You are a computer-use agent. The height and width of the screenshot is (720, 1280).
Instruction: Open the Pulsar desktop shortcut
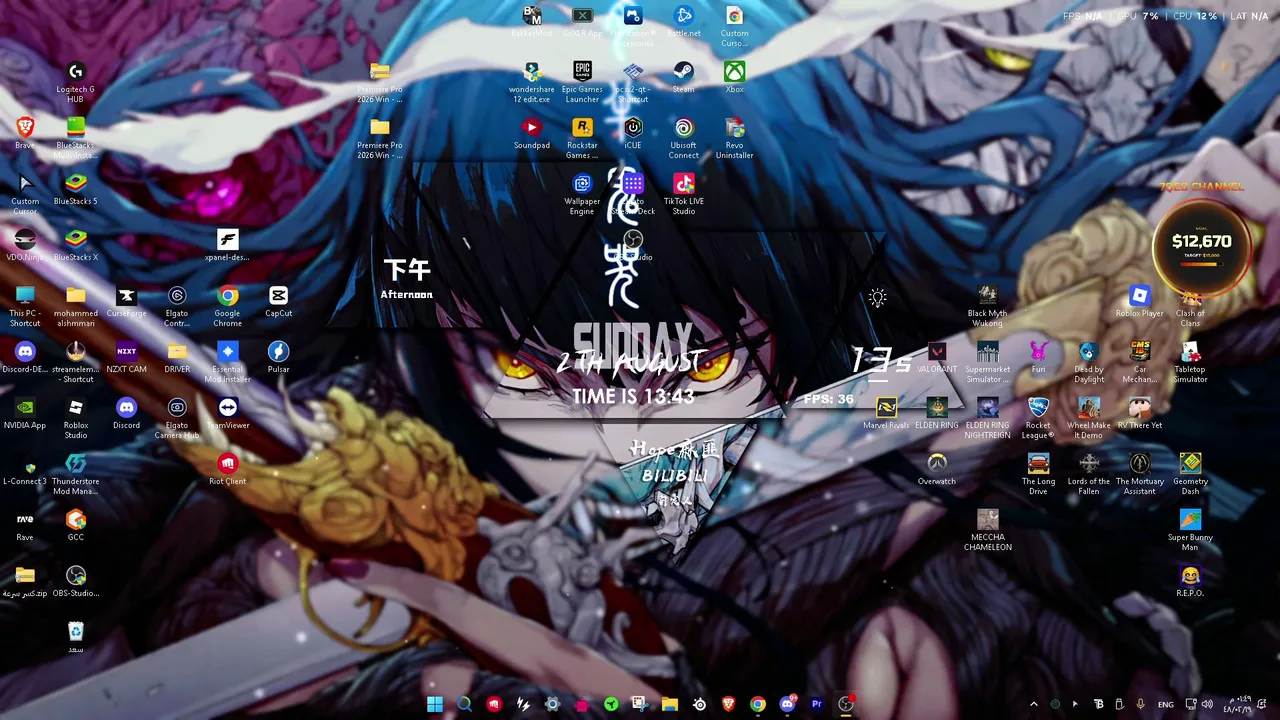click(278, 357)
